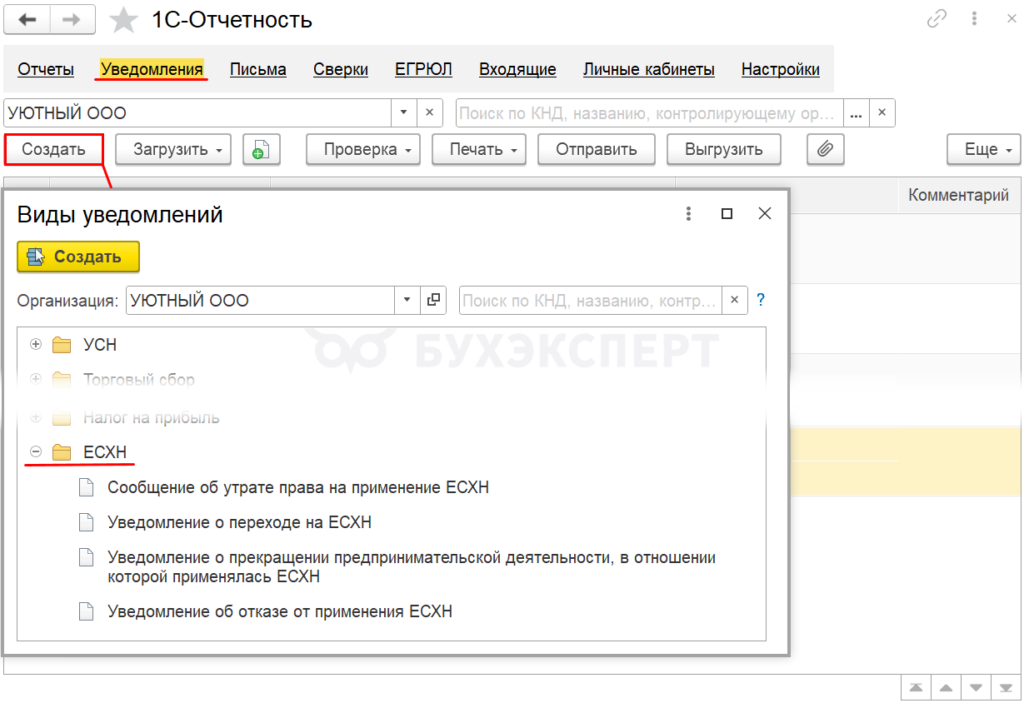Screen dimensions: 1024x703
Task: Open the Загрузить dropdown button
Action: click(x=173, y=150)
